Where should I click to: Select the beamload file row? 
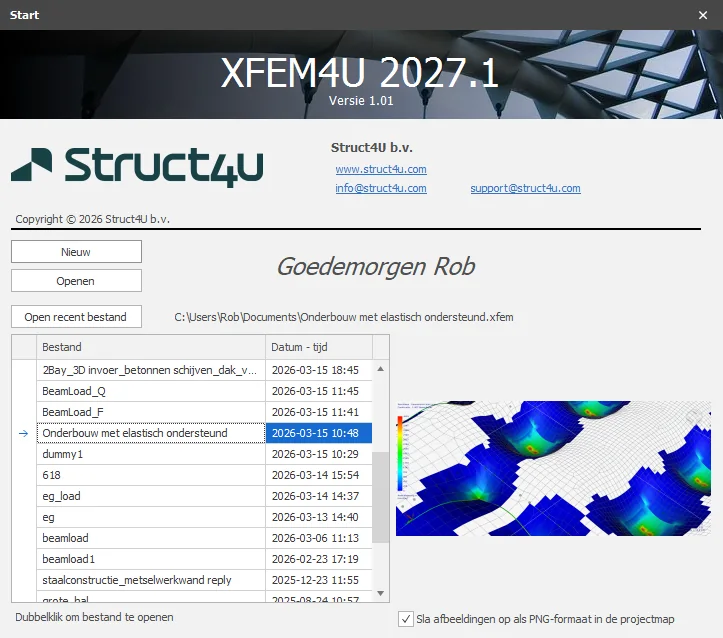click(x=151, y=538)
